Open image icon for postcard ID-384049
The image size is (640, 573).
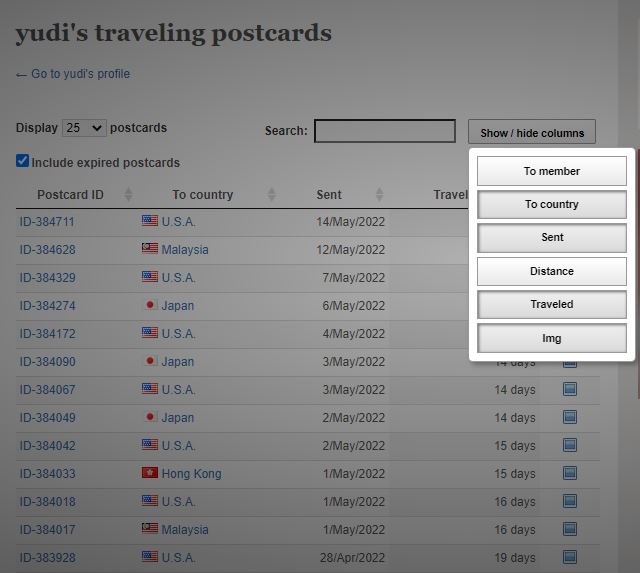[570, 417]
